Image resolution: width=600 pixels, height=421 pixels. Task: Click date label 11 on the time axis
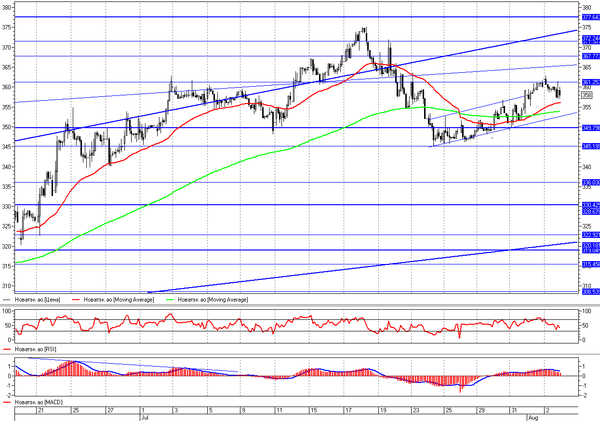279,410
